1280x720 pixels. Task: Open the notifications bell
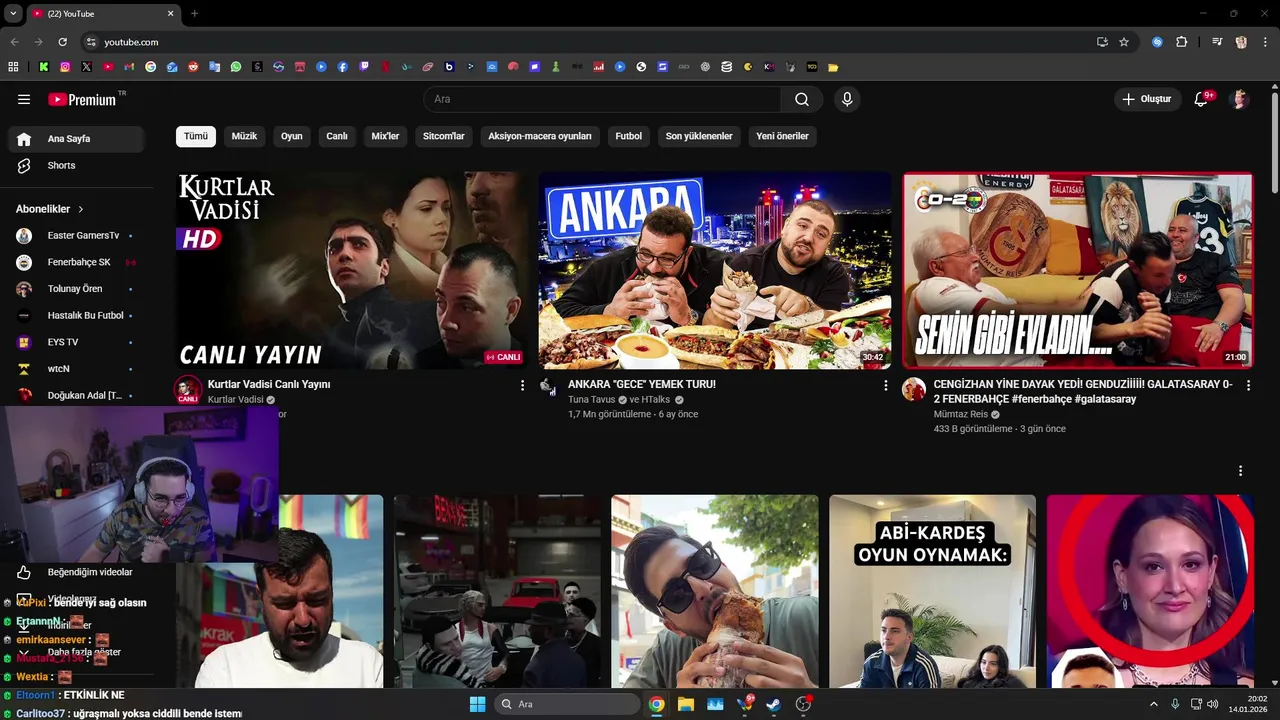click(x=1202, y=99)
